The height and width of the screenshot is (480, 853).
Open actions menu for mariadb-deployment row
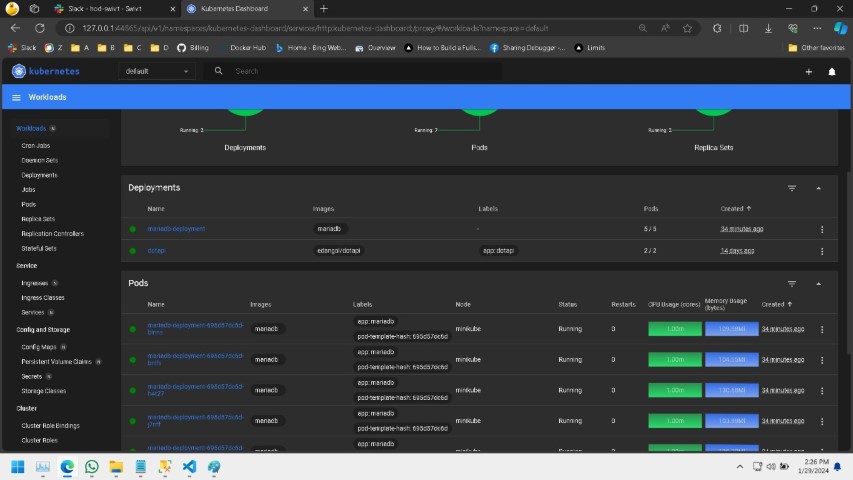click(822, 230)
